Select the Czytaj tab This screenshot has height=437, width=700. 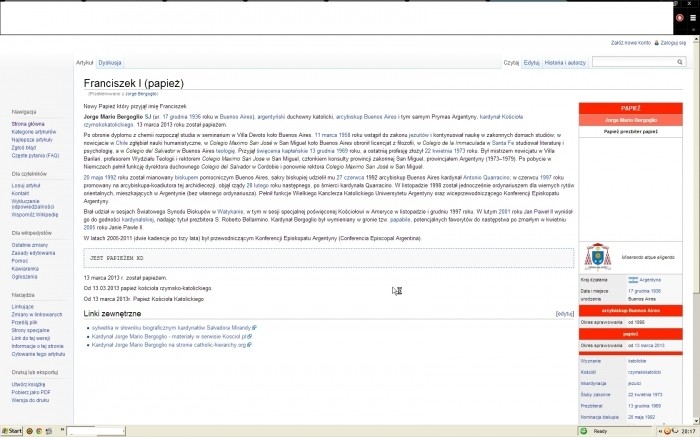[x=511, y=62]
